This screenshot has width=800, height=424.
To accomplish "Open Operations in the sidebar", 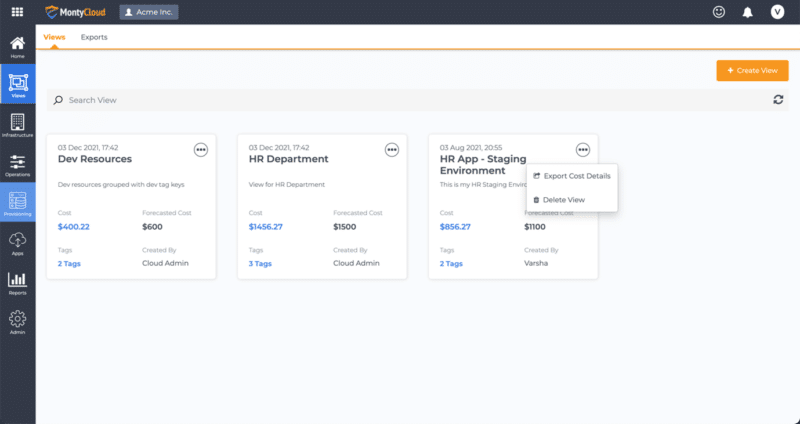I will (x=17, y=165).
